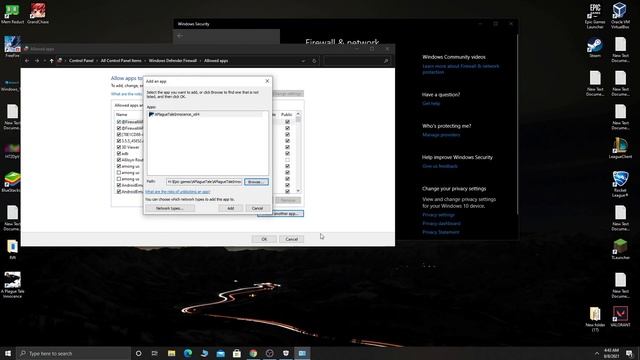Select the GrandChase desktop icon
The width and height of the screenshot is (640, 360).
pyautogui.click(x=38, y=13)
